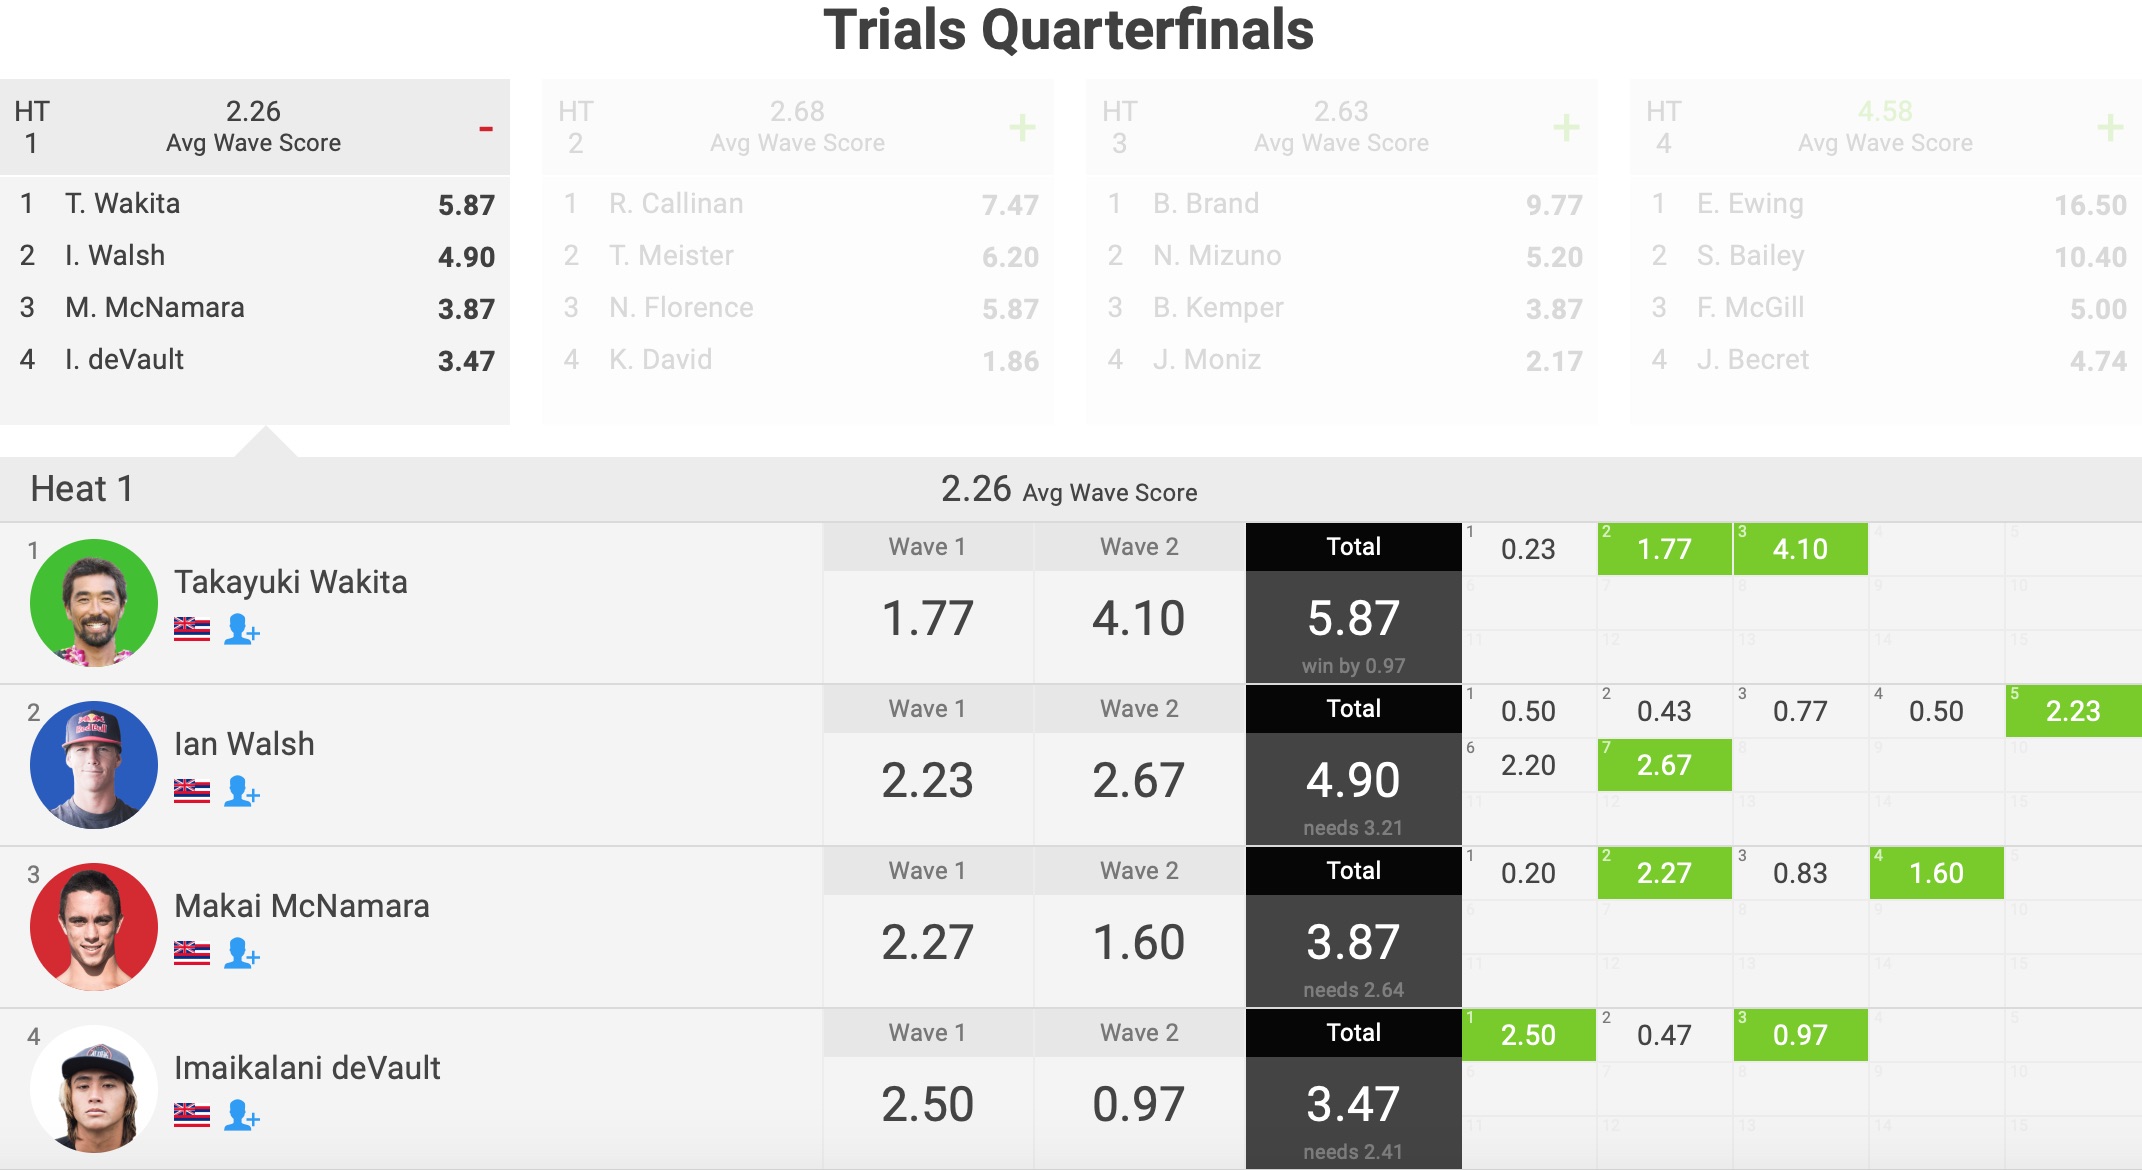The width and height of the screenshot is (2142, 1170).
Task: Select the HT 4 heat card header
Action: click(1884, 127)
